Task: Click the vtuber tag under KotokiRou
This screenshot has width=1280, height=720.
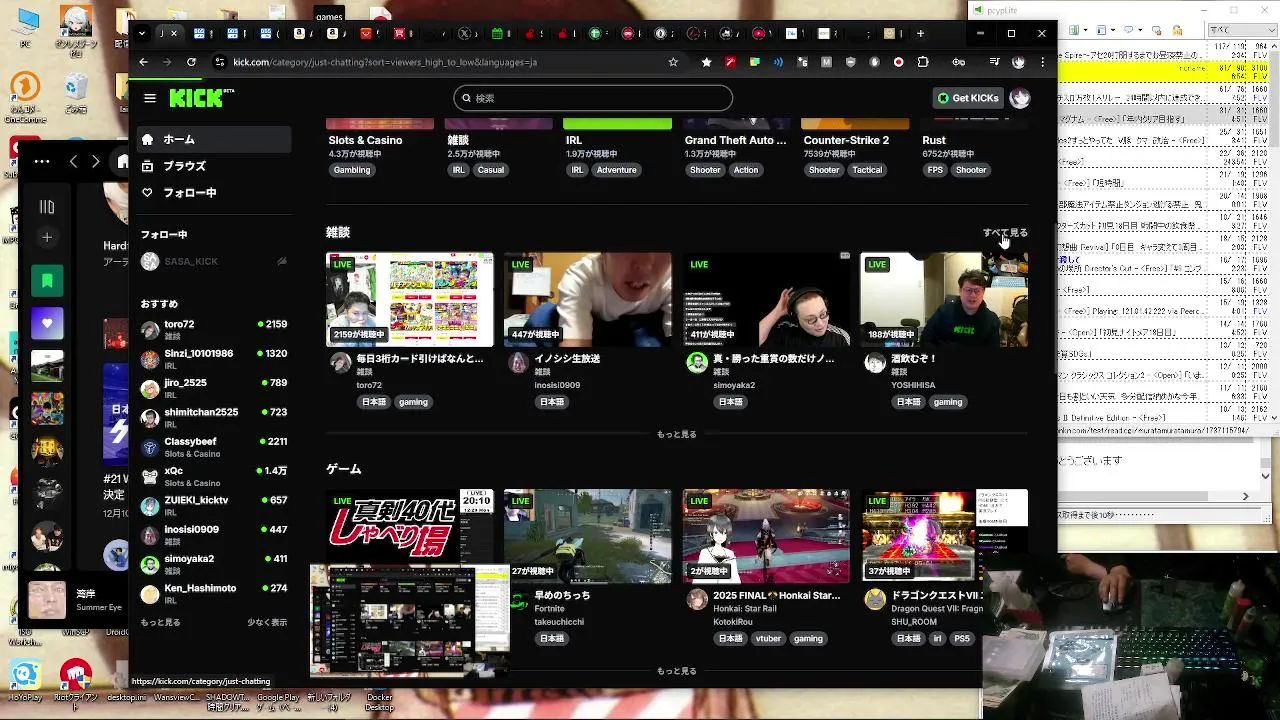Action: point(768,639)
